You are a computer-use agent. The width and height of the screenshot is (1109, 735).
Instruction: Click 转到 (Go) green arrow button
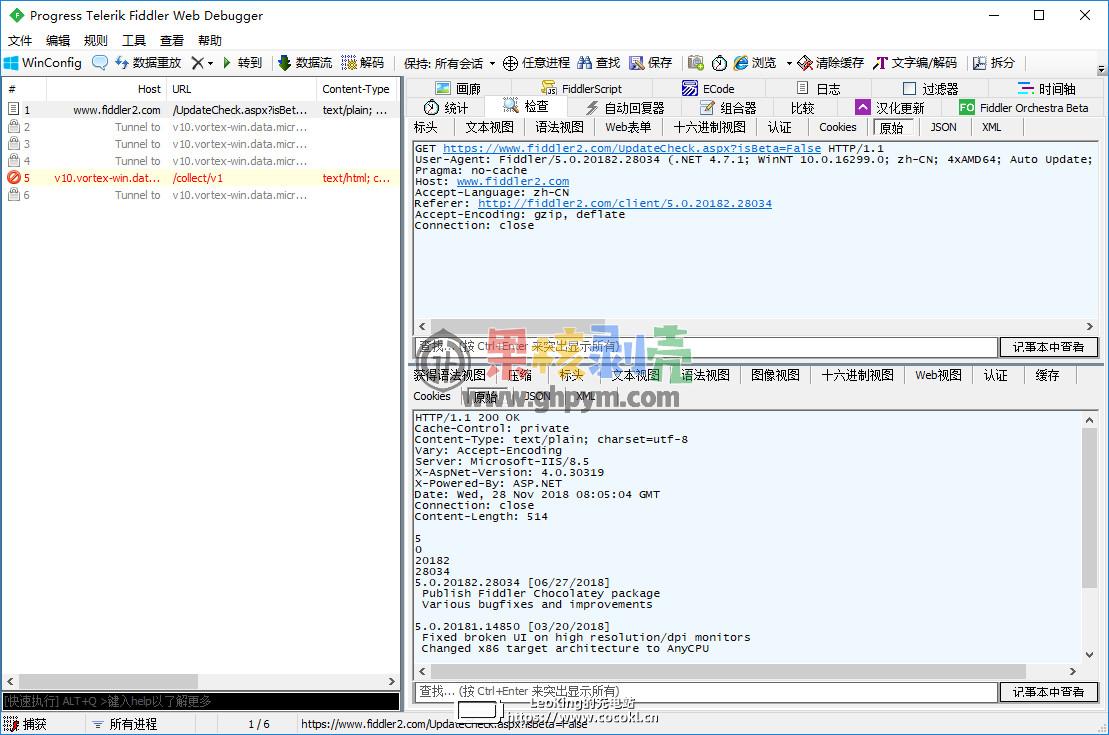(242, 63)
